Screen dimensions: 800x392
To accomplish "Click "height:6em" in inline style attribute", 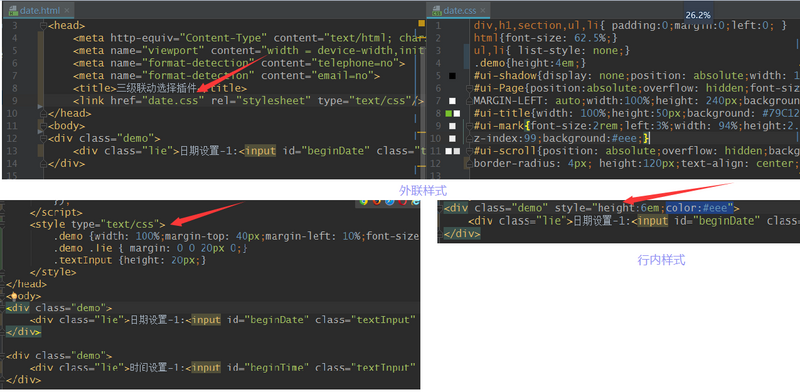I will pyautogui.click(x=630, y=208).
